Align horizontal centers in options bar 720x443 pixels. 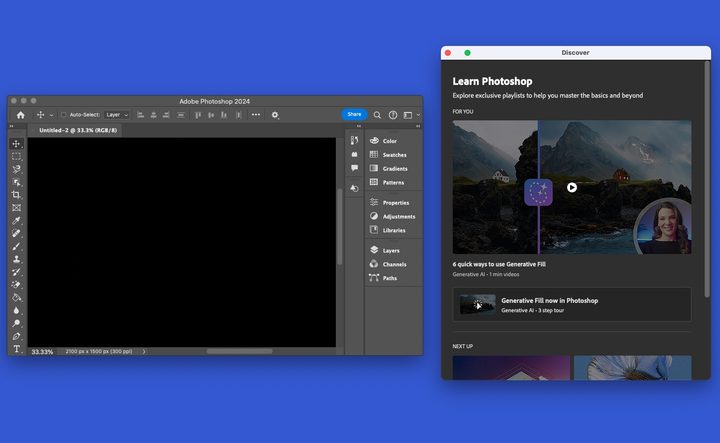153,115
